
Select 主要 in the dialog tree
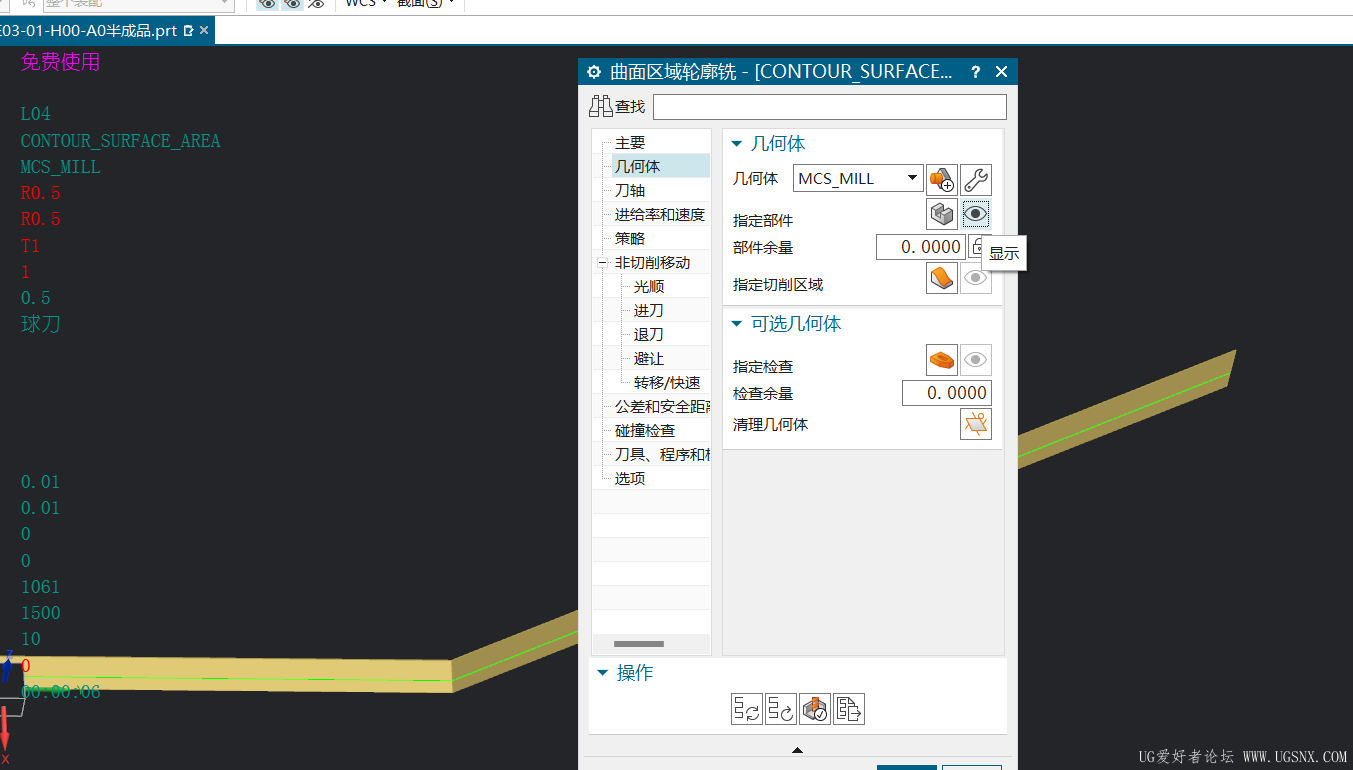[630, 143]
